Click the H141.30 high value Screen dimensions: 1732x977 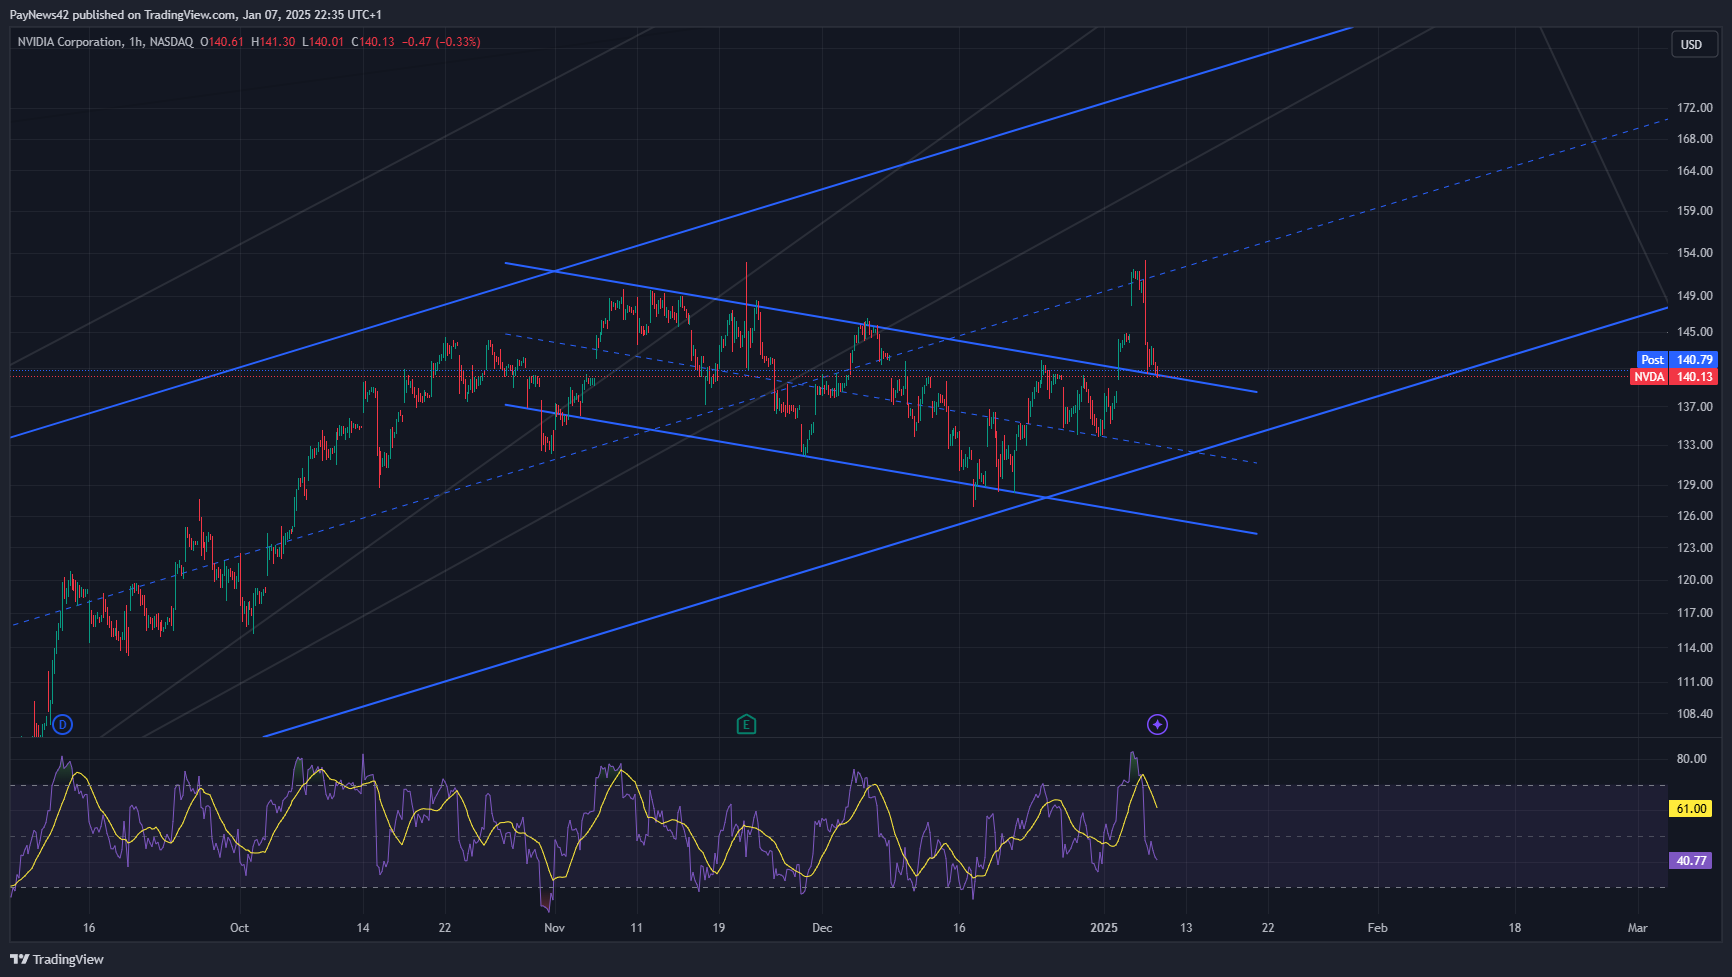pos(273,42)
